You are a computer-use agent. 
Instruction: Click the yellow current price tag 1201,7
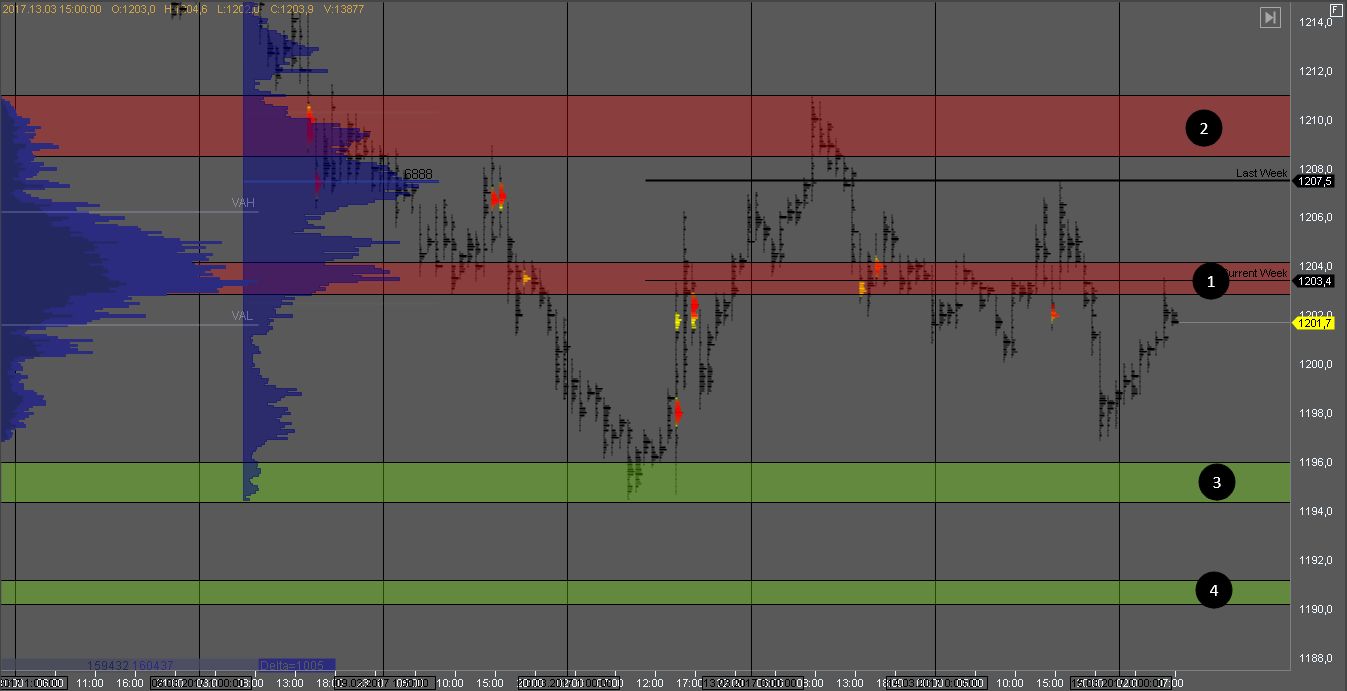pyautogui.click(x=1312, y=322)
